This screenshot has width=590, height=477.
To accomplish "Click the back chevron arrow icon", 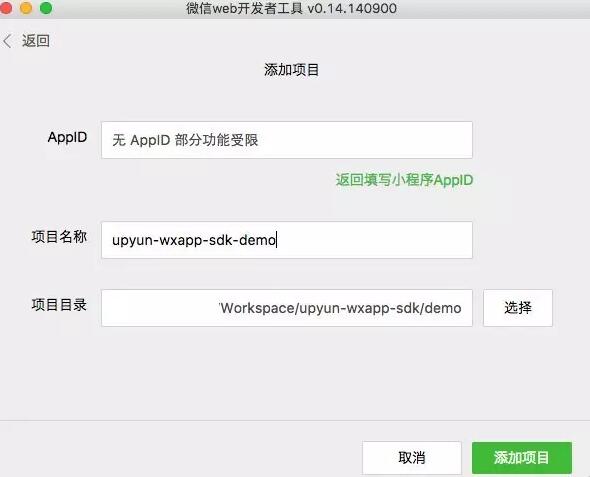I will 7,41.
